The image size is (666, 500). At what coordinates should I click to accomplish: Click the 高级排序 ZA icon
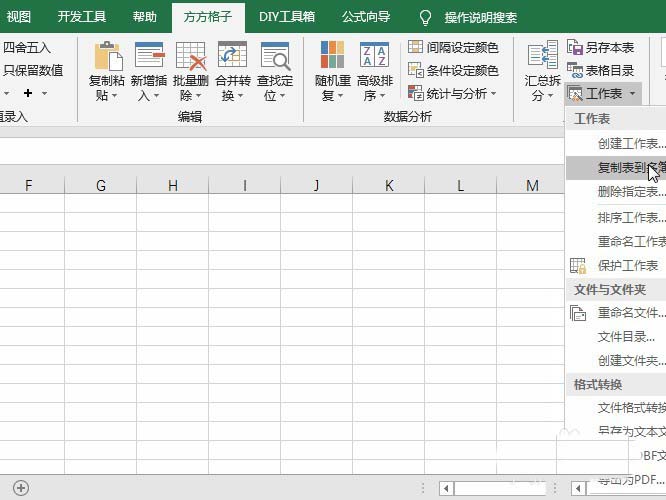[374, 55]
